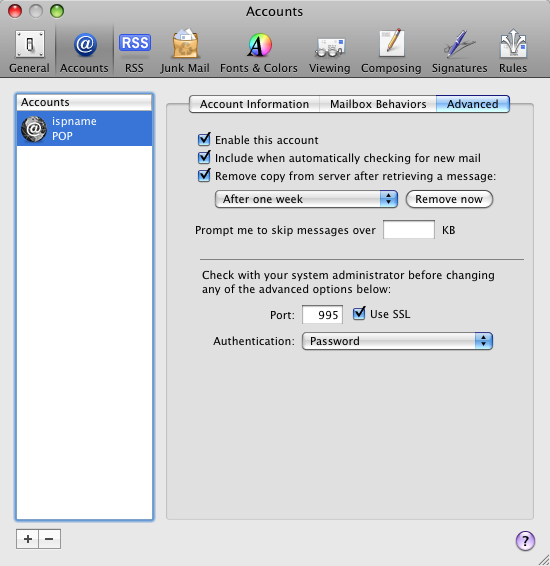The width and height of the screenshot is (550, 566).
Task: Switch to the Mailbox Behaviors tab
Action: [378, 104]
